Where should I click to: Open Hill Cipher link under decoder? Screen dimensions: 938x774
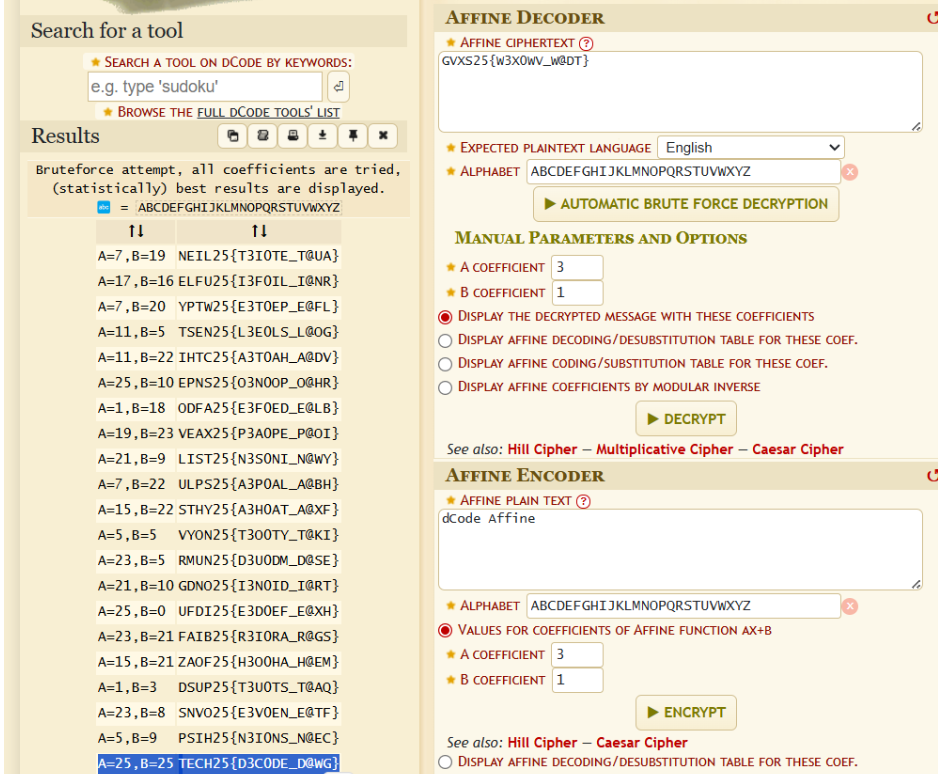pos(542,449)
